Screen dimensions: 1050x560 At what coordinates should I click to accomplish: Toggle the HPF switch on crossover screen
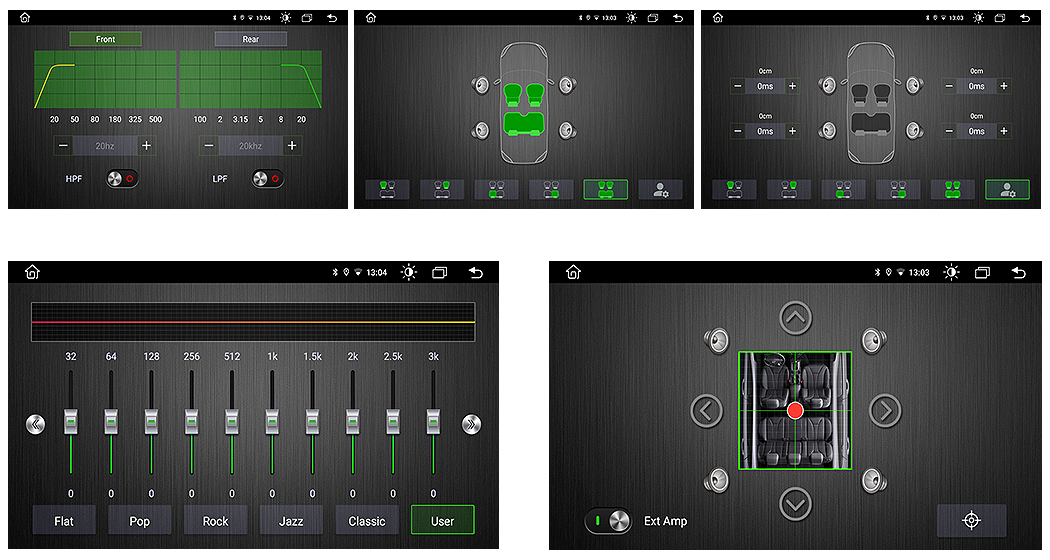[122, 179]
